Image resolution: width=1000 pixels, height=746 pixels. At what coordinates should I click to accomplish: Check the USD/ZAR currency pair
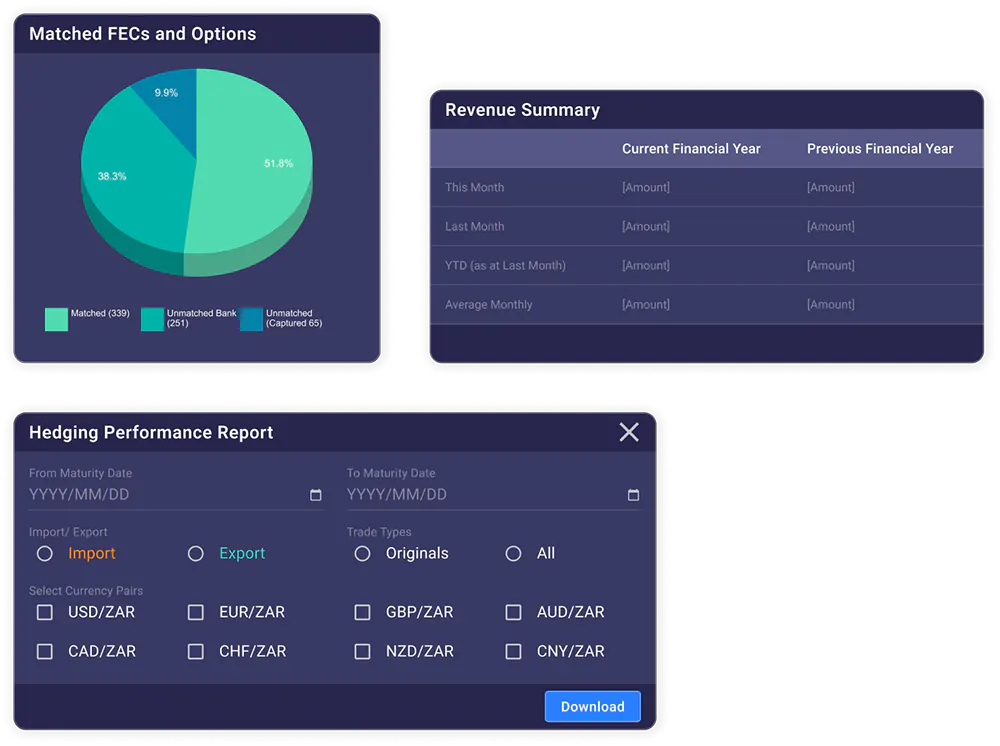click(45, 612)
